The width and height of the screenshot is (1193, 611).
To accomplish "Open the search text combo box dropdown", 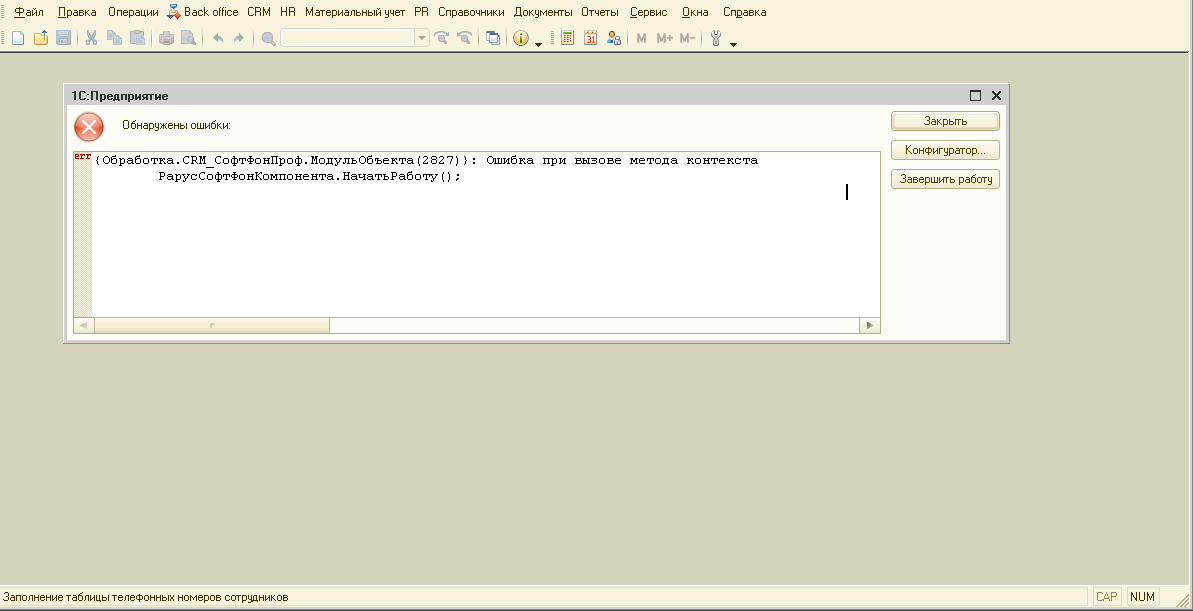I will click(x=422, y=38).
